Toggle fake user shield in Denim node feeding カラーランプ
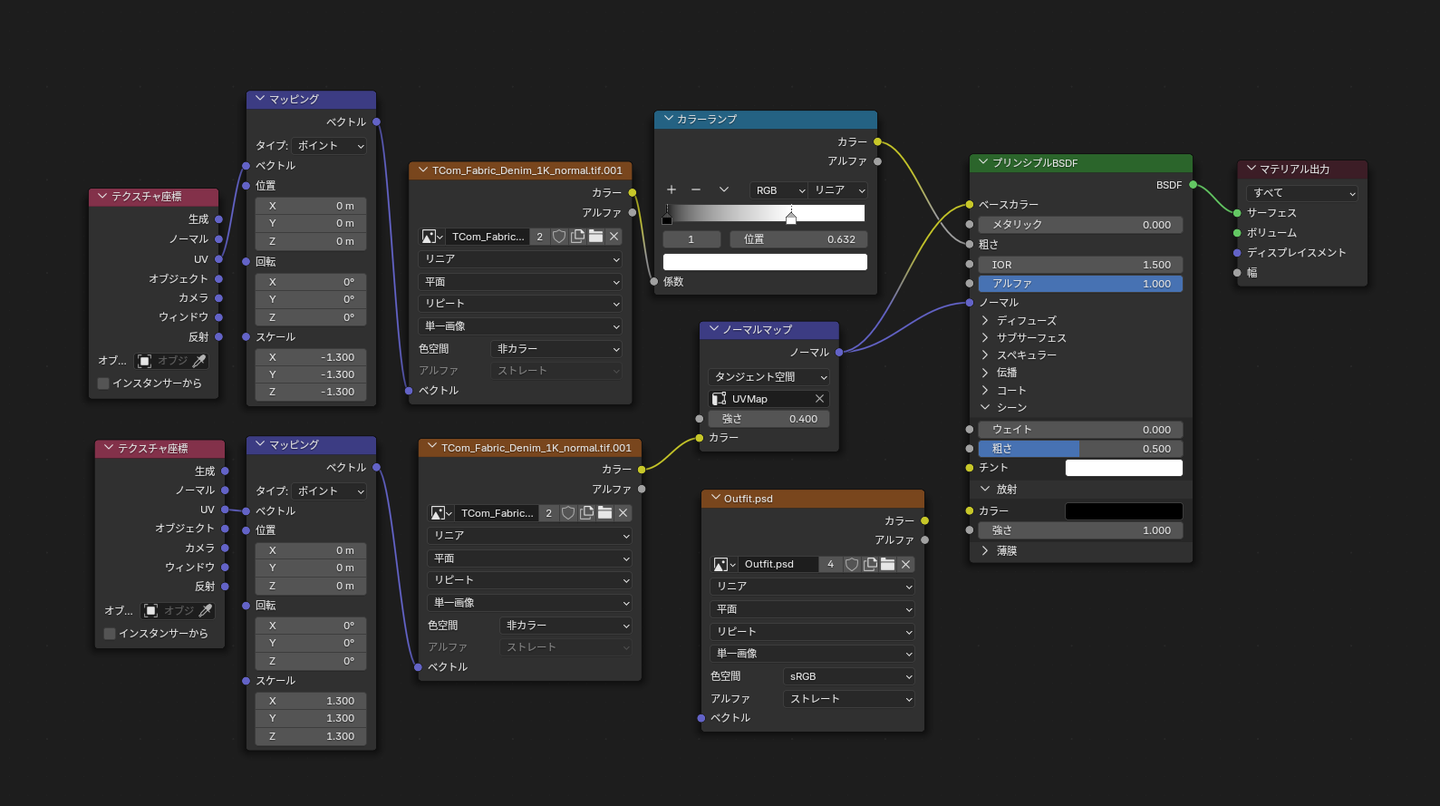This screenshot has width=1440, height=806. (x=560, y=237)
